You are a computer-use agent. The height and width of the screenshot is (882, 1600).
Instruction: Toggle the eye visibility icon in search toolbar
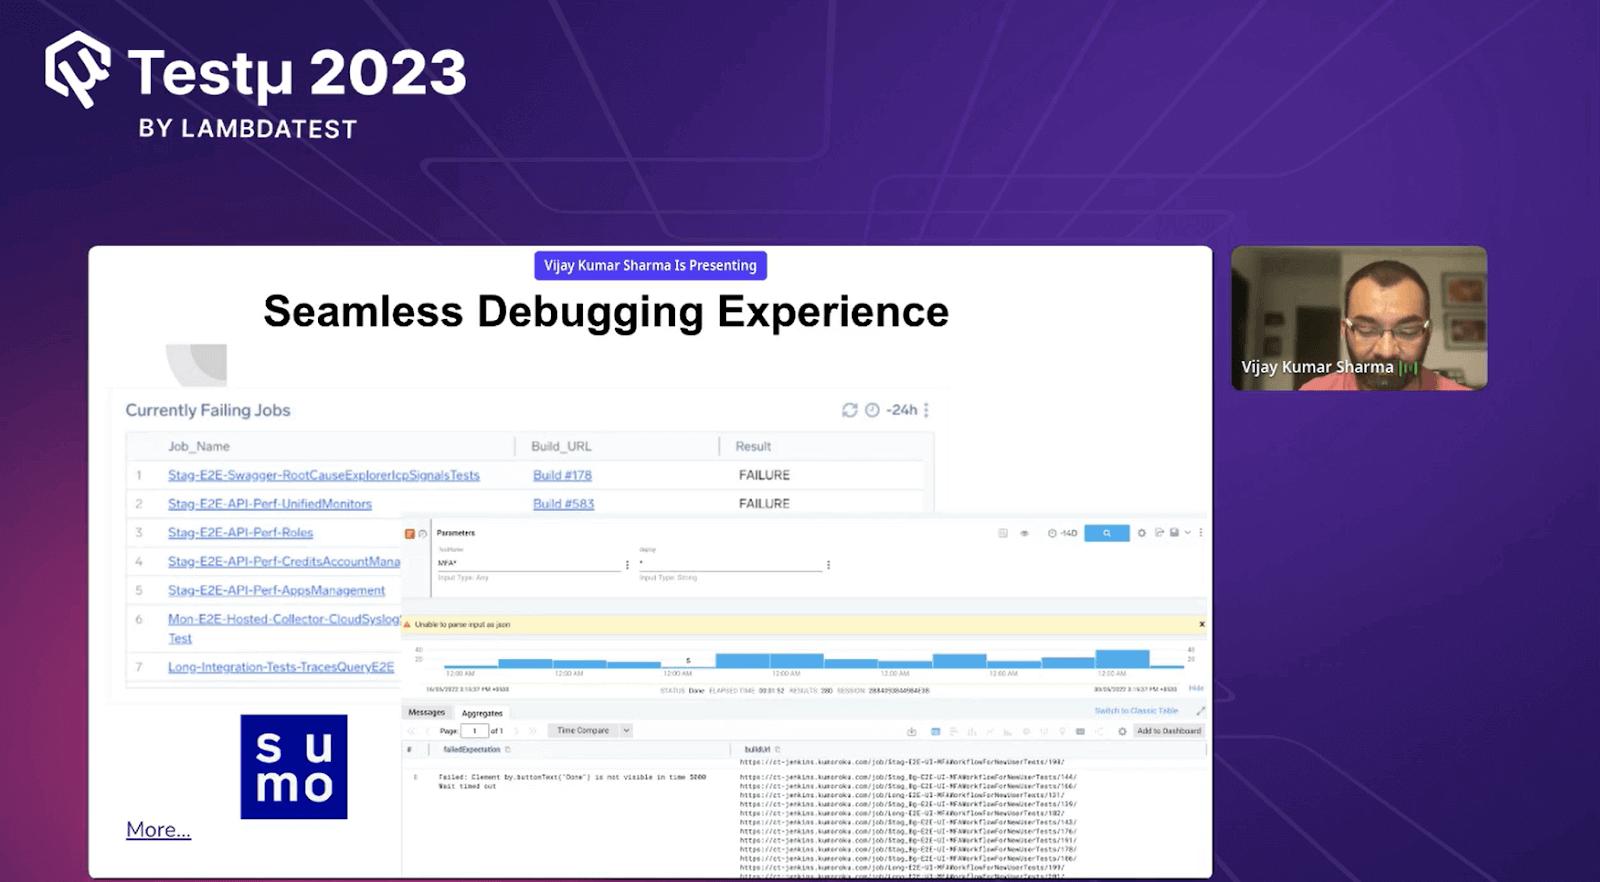point(1024,533)
